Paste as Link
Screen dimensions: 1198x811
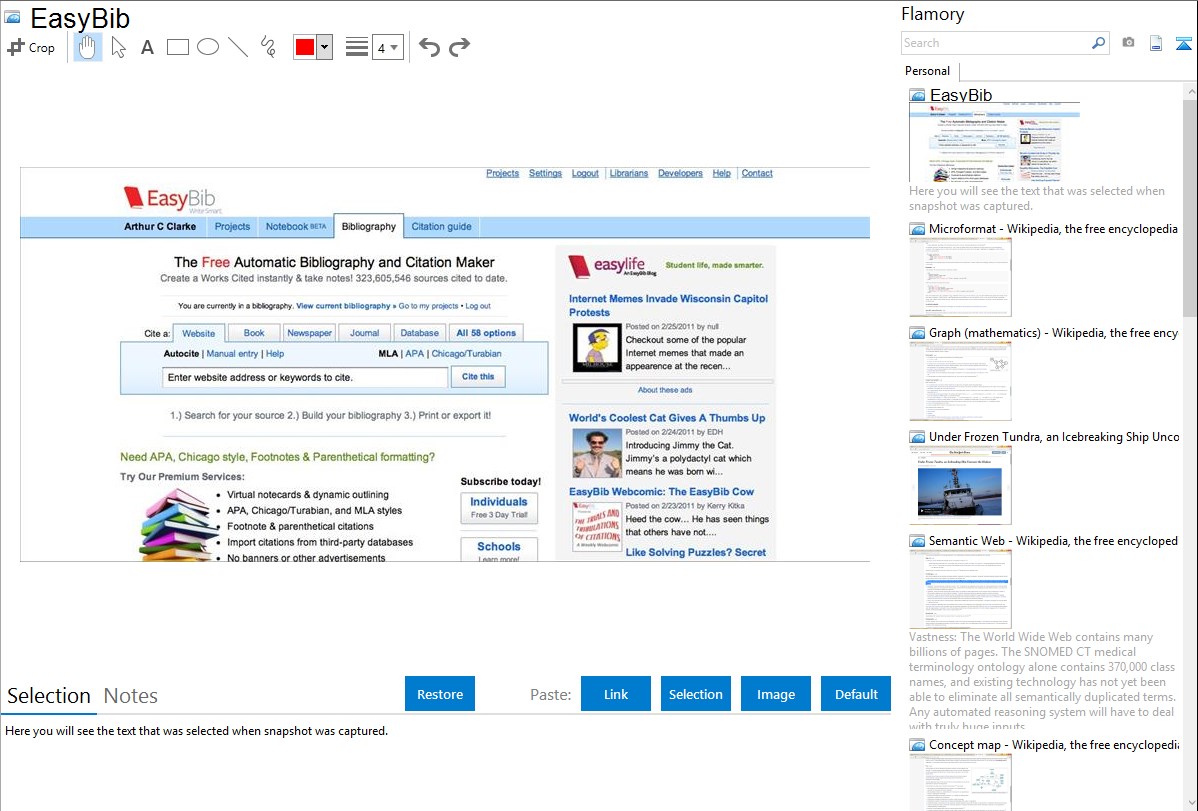pyautogui.click(x=616, y=694)
